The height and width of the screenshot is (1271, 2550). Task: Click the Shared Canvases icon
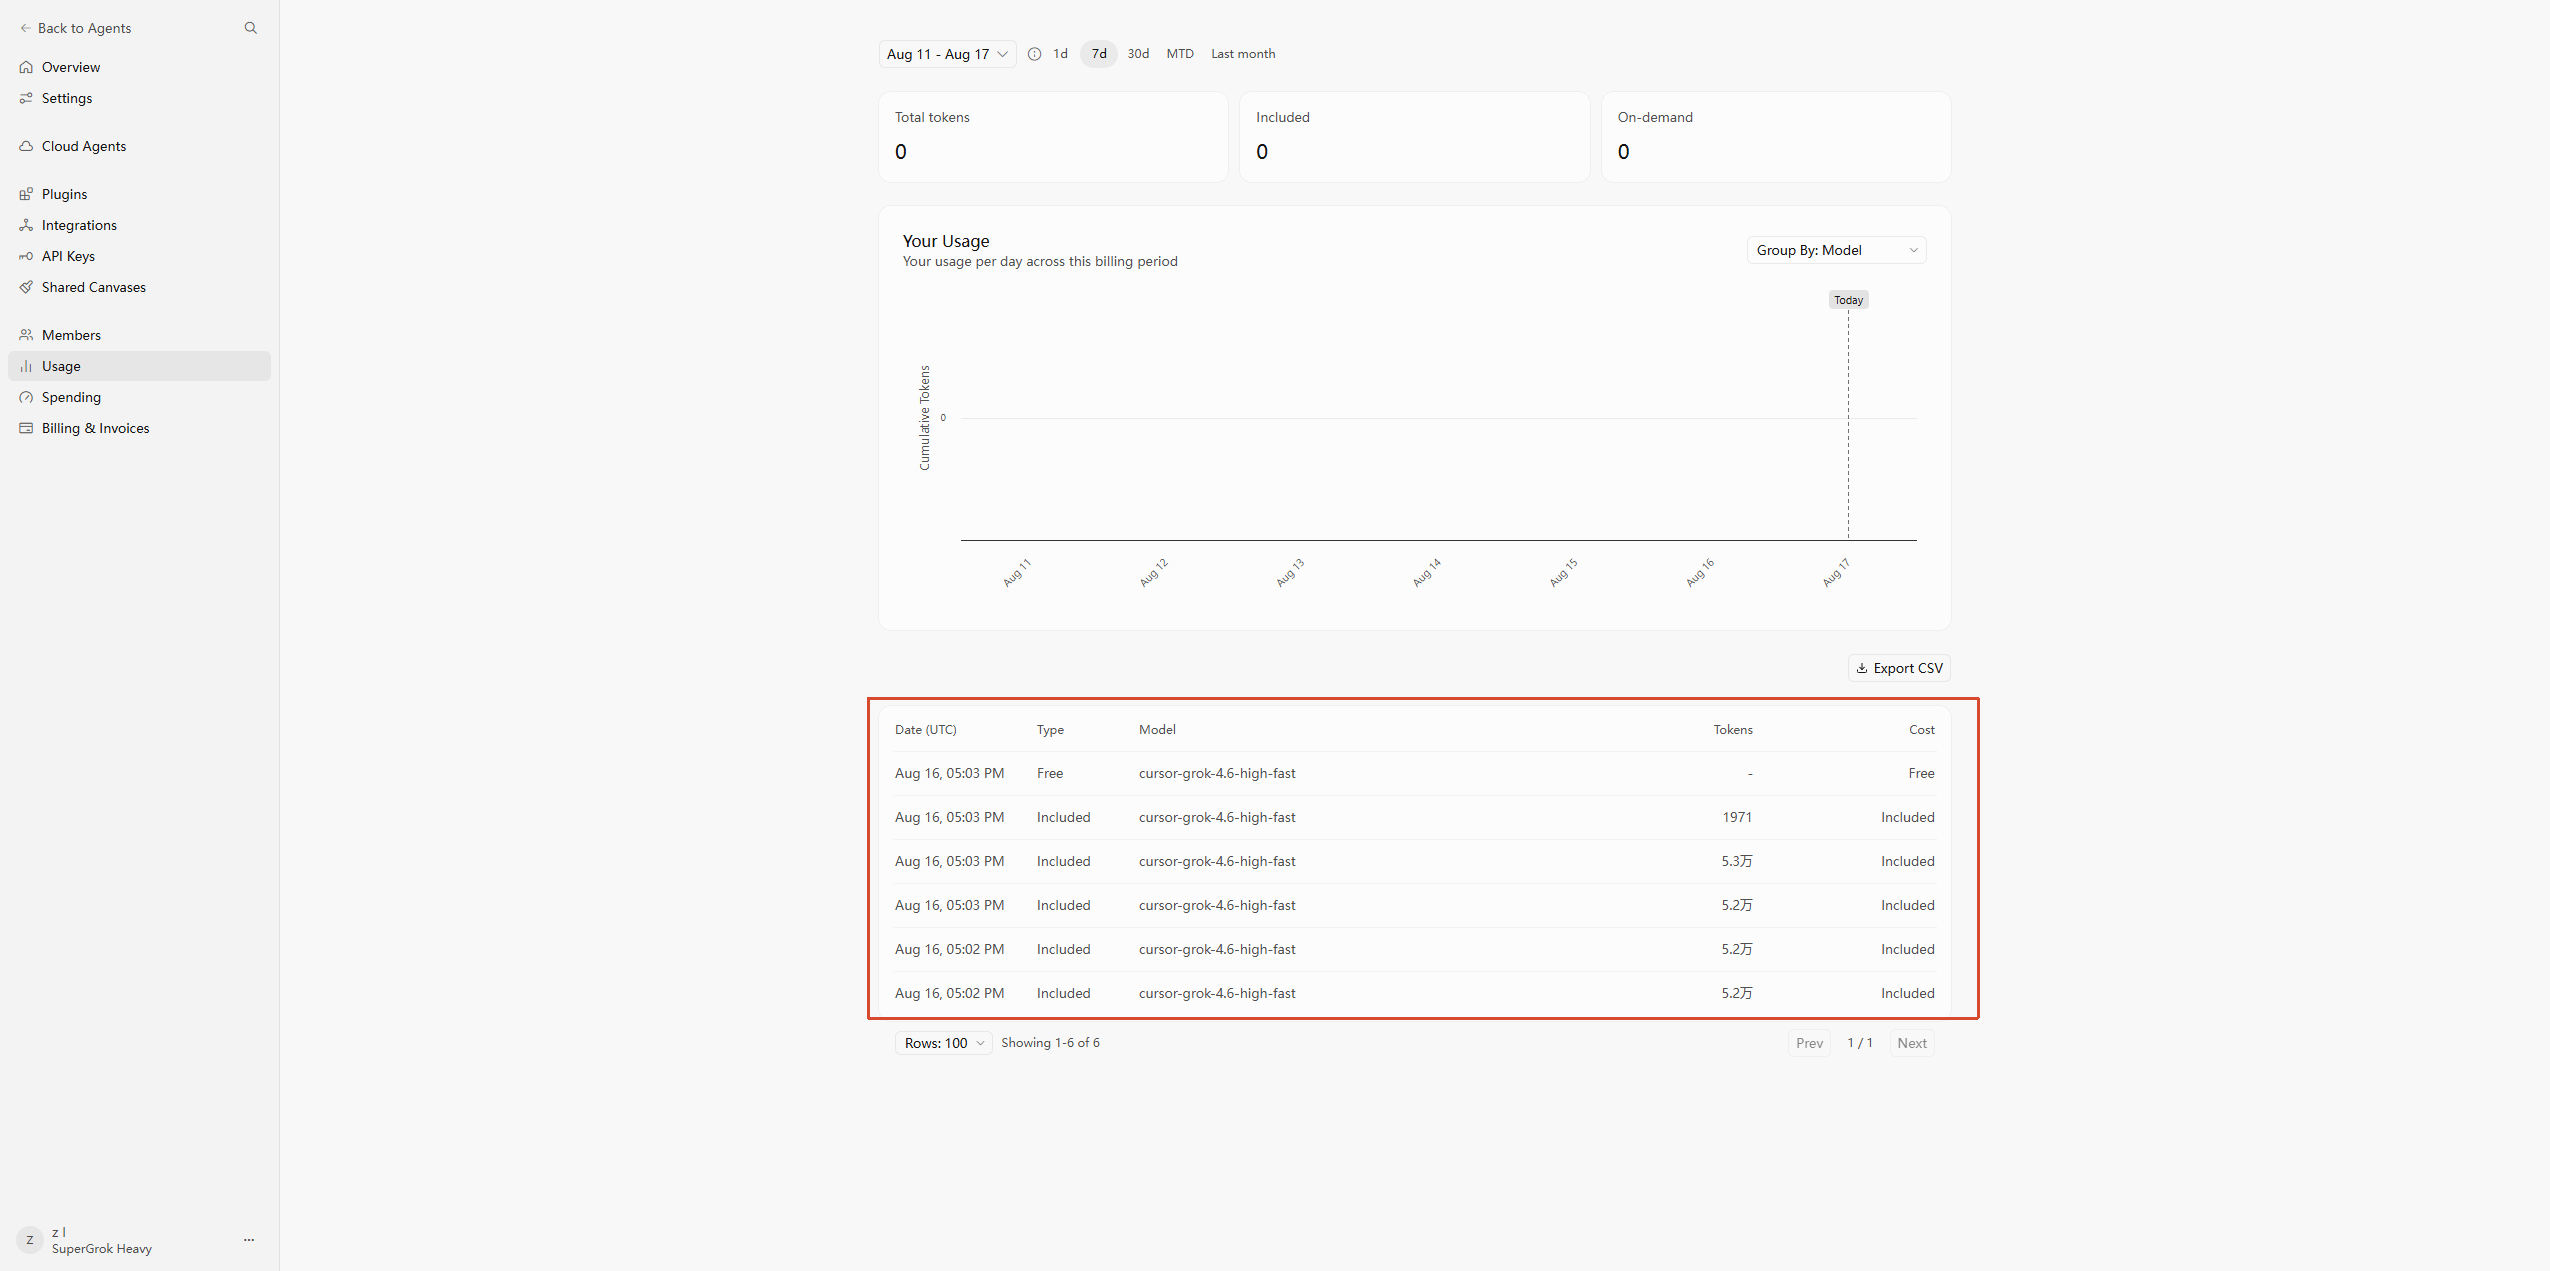click(x=26, y=287)
